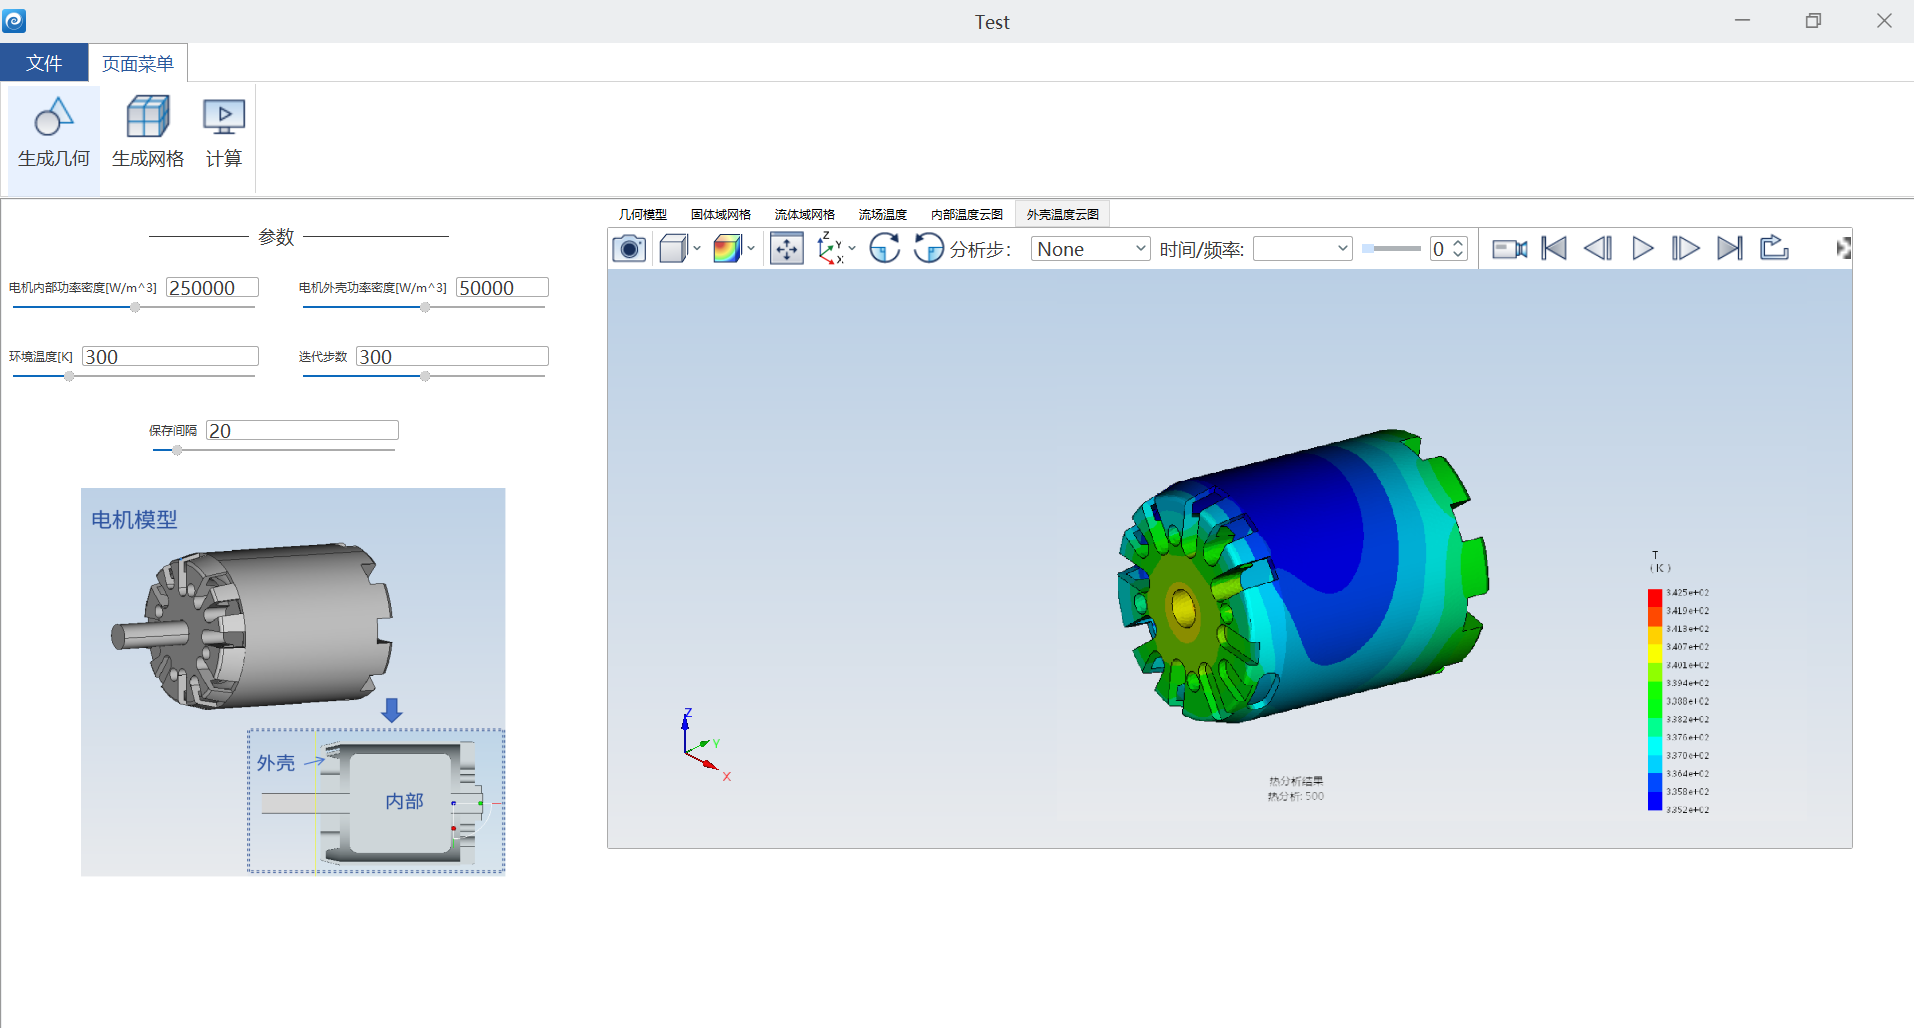The image size is (1915, 1029).
Task: Click the 电机内部功率密度 slider handle
Action: (135, 307)
